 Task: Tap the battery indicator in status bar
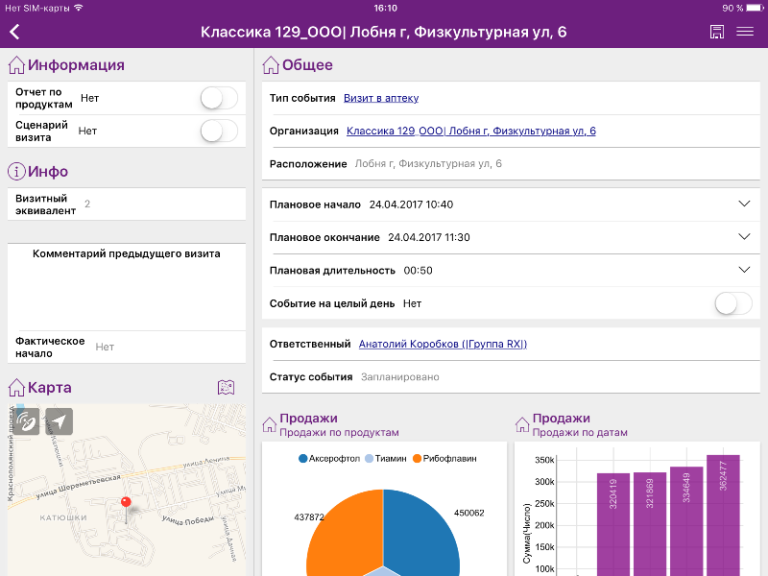[754, 8]
